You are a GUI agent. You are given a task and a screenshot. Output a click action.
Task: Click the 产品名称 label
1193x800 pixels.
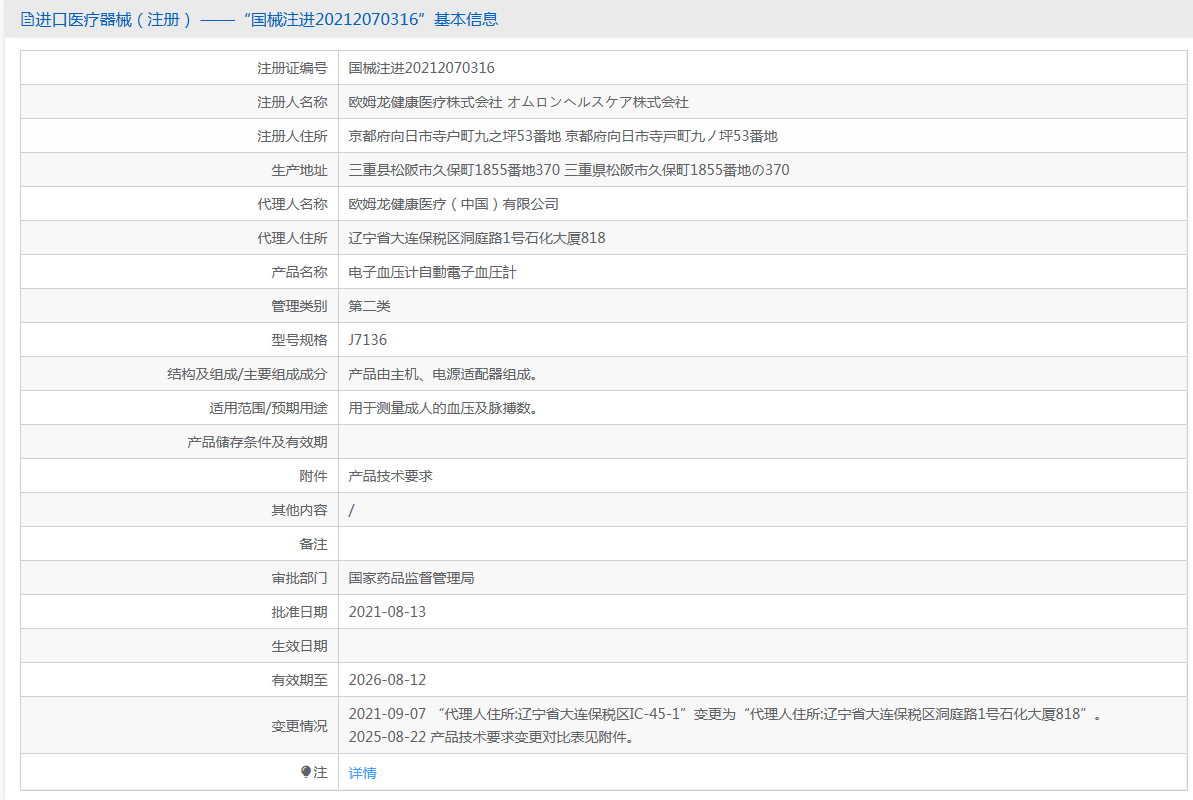point(299,272)
